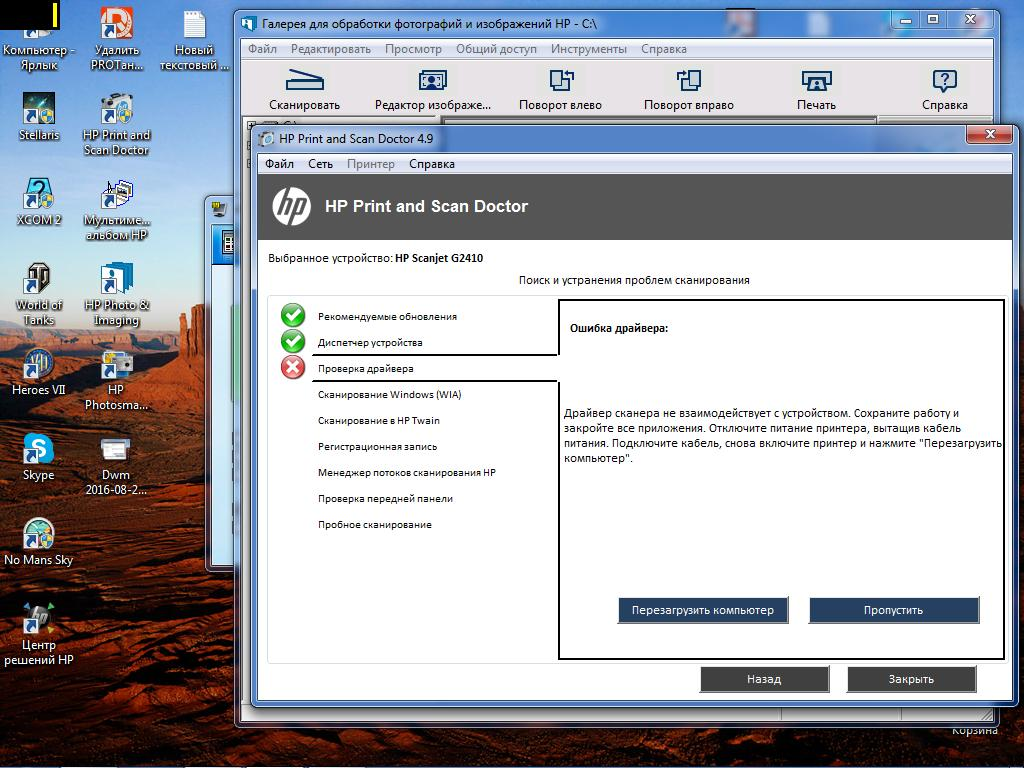Select the No Mans Sky desktop shortcut
The width and height of the screenshot is (1024, 768).
(x=39, y=541)
